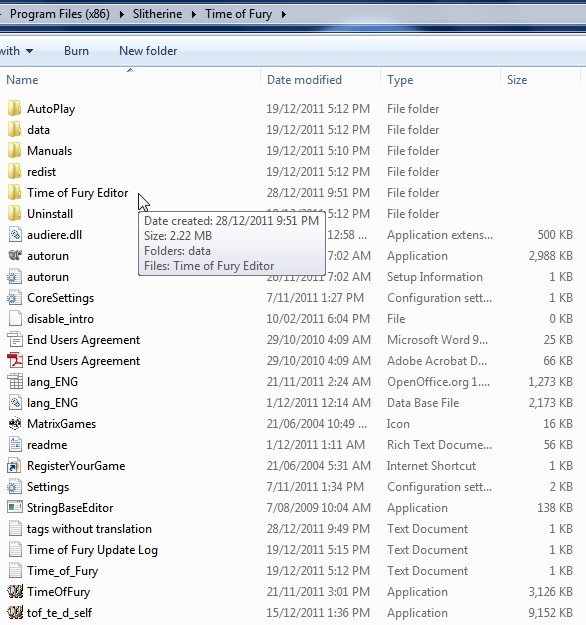The image size is (586, 625).
Task: Select the CoreSettings file name
Action: coord(61,298)
